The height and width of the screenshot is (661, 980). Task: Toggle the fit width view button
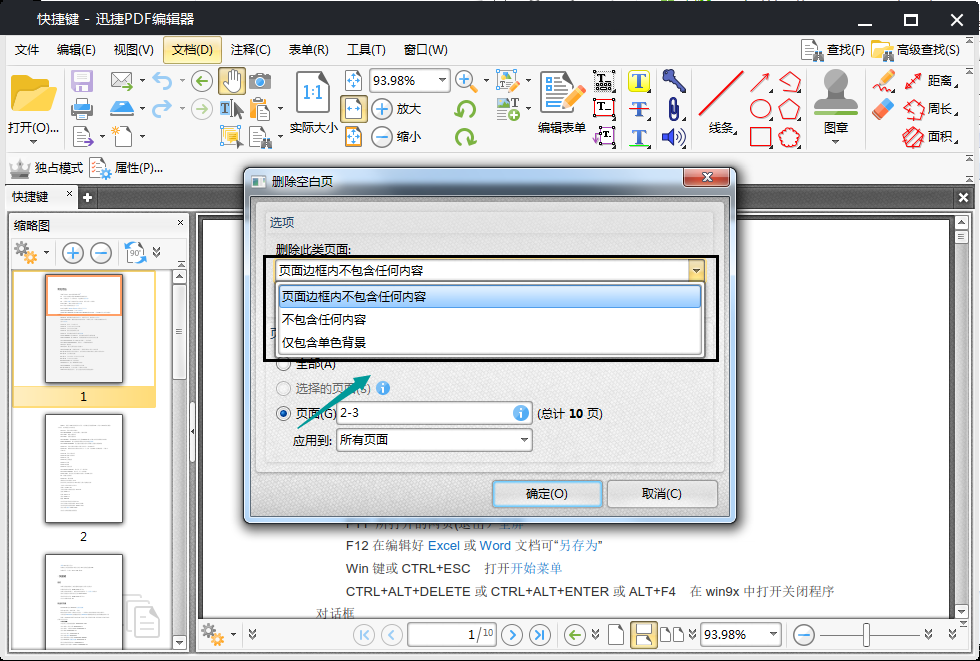click(x=354, y=109)
